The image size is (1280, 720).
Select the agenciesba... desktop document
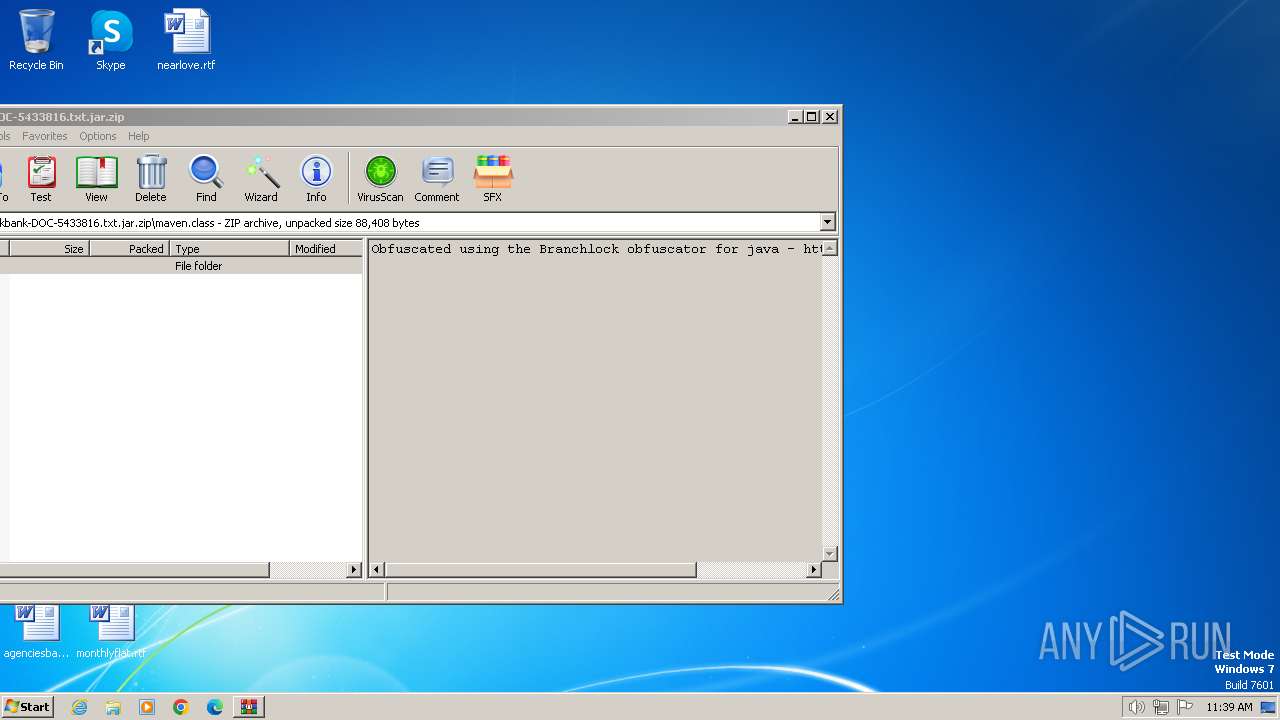tap(37, 632)
